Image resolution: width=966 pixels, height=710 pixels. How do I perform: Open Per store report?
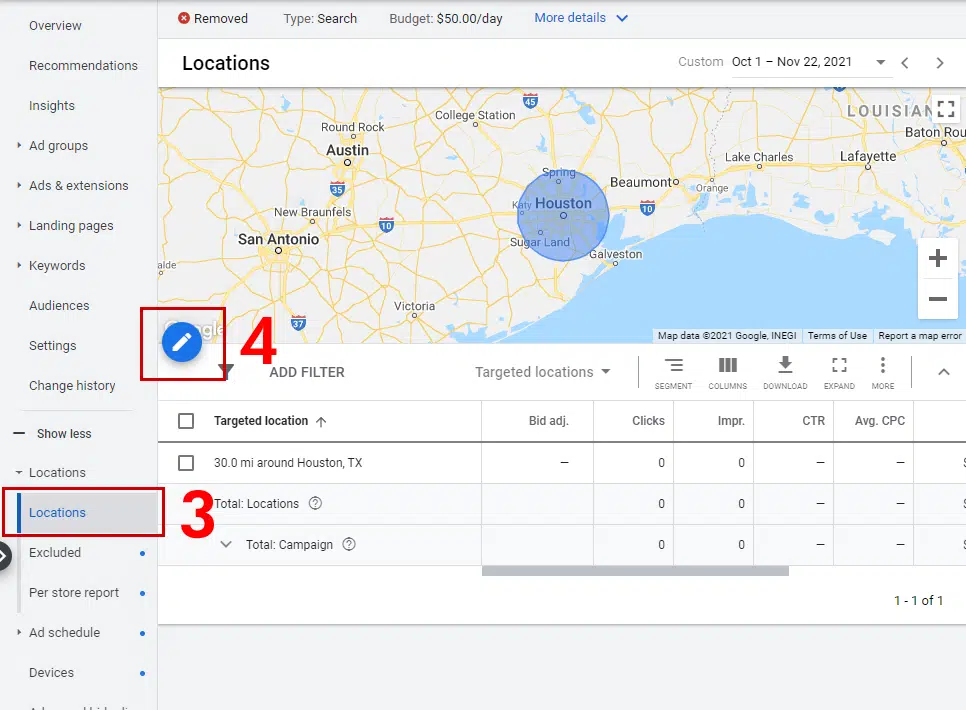coord(74,593)
